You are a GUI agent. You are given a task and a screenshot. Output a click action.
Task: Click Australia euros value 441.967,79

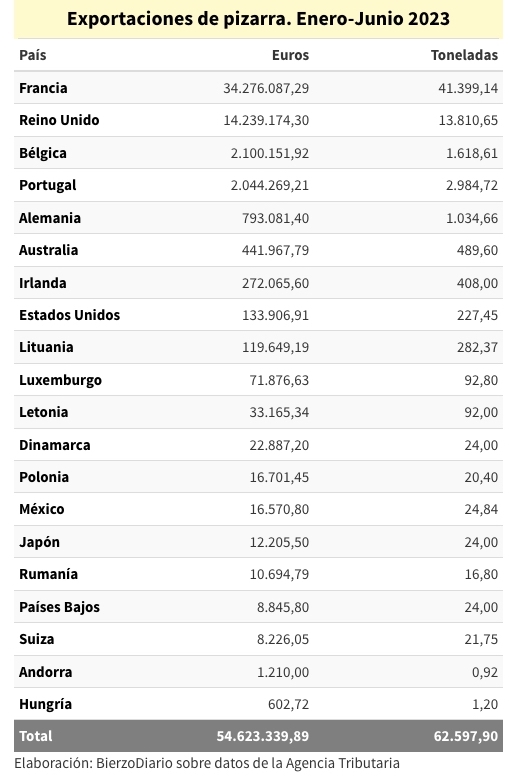tap(276, 250)
